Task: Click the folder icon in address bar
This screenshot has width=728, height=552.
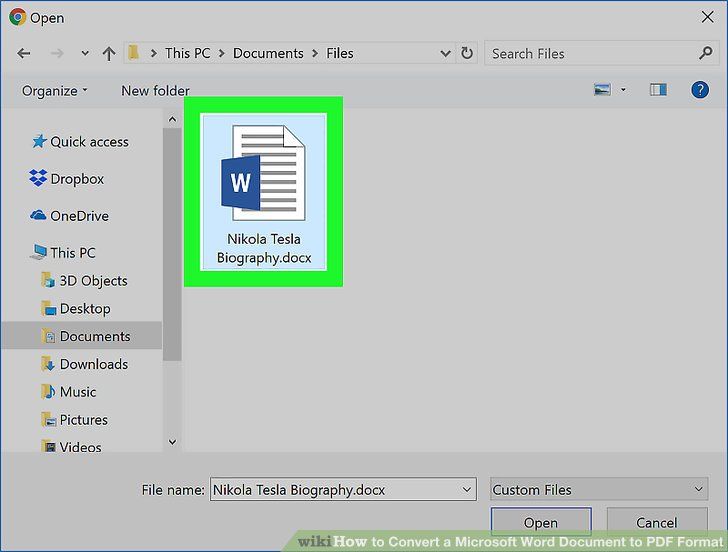Action: [134, 52]
